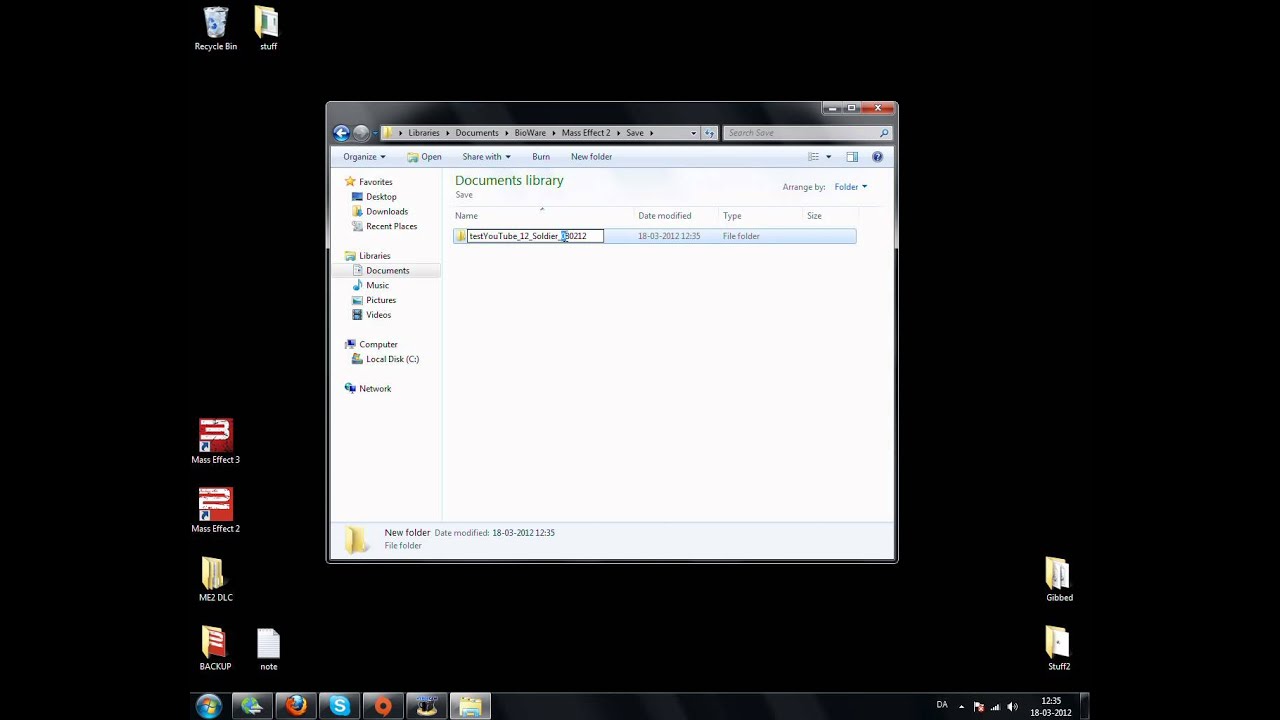Screen dimensions: 1280x720
Task: Select the Gibbed folder on desktop
Action: 1059,579
